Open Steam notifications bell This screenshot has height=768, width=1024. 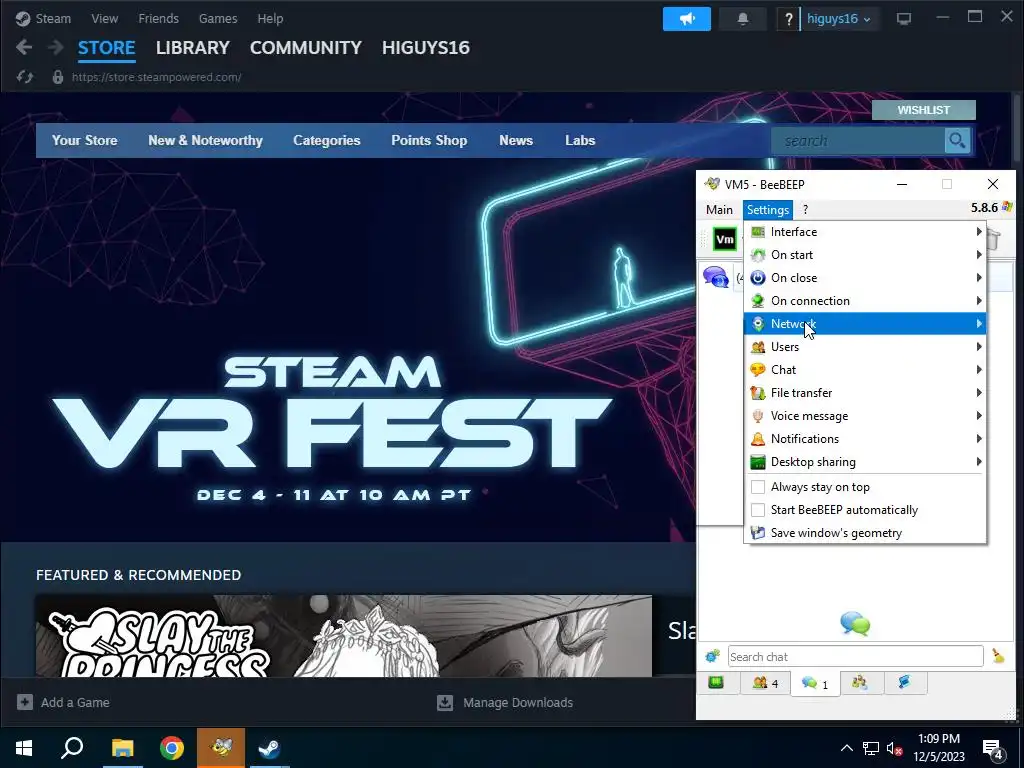pyautogui.click(x=743, y=19)
